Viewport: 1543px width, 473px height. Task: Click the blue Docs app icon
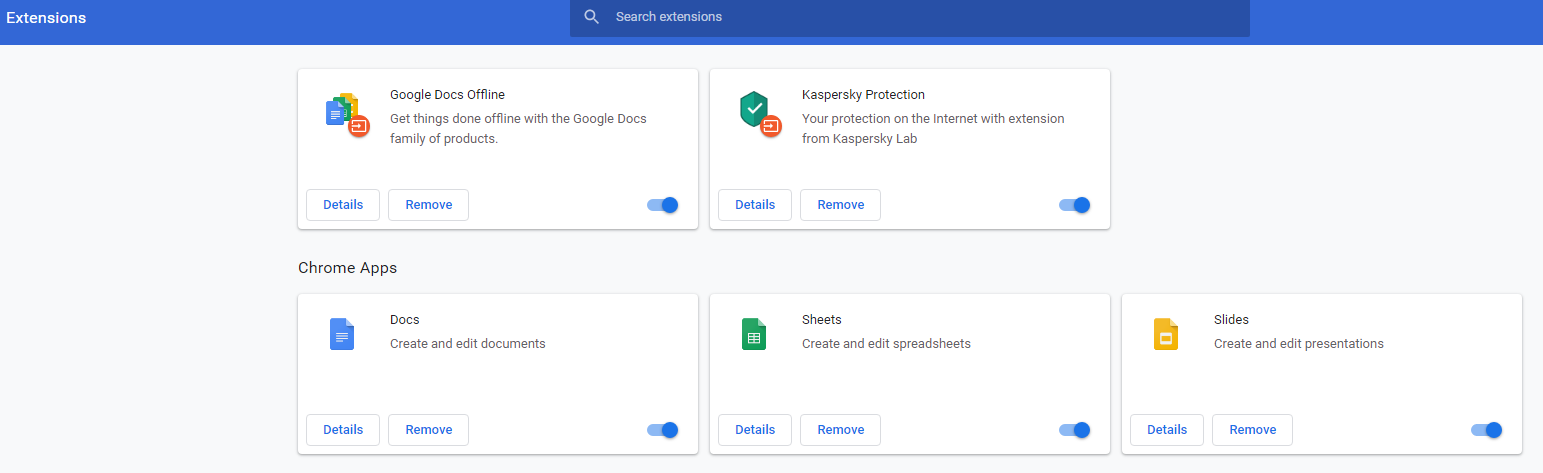pyautogui.click(x=342, y=333)
